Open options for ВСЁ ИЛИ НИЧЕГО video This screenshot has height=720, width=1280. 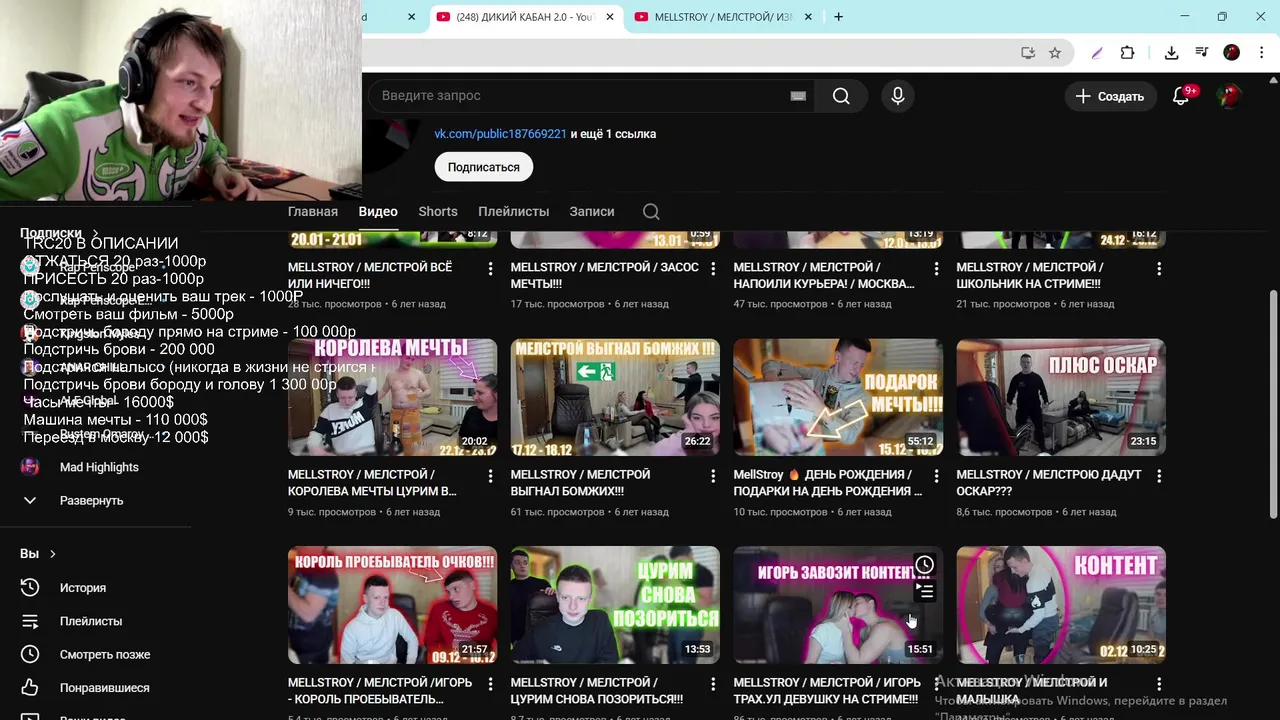tap(490, 269)
